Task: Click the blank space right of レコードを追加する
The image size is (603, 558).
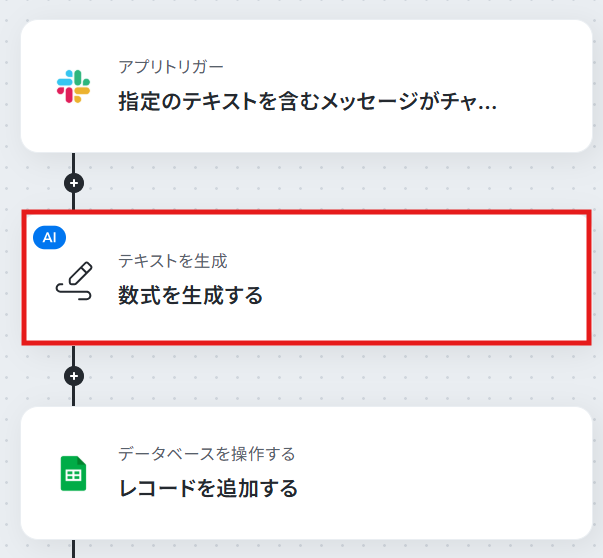Action: pyautogui.click(x=442, y=488)
